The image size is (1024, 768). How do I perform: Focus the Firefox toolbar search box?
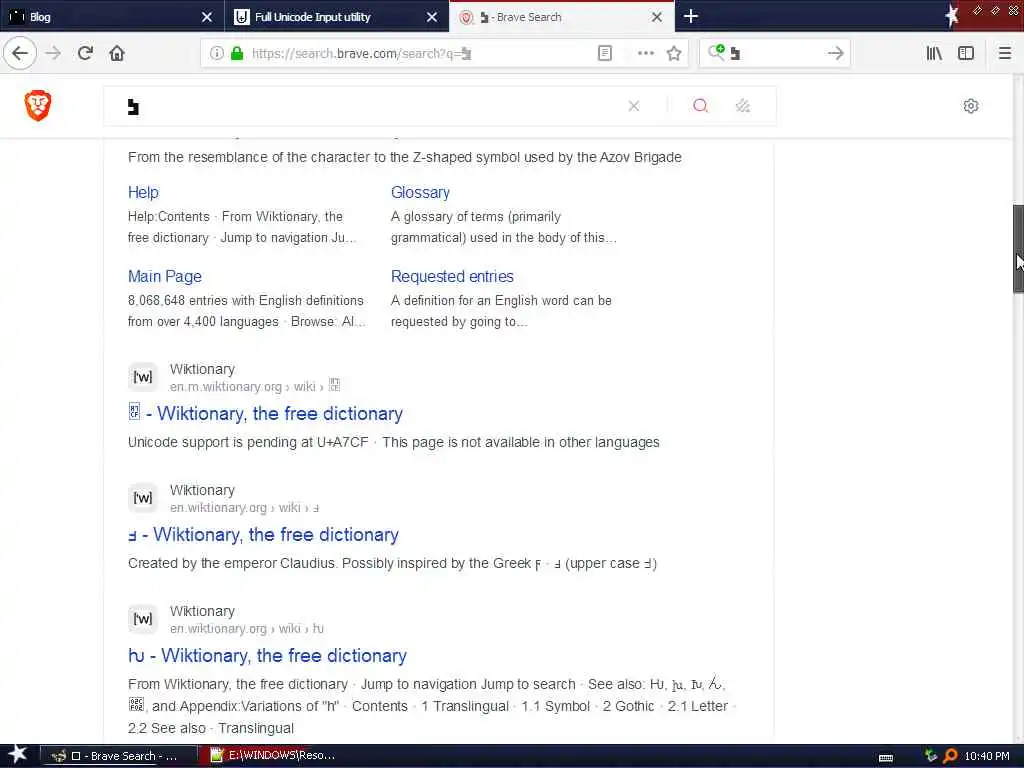click(x=777, y=54)
